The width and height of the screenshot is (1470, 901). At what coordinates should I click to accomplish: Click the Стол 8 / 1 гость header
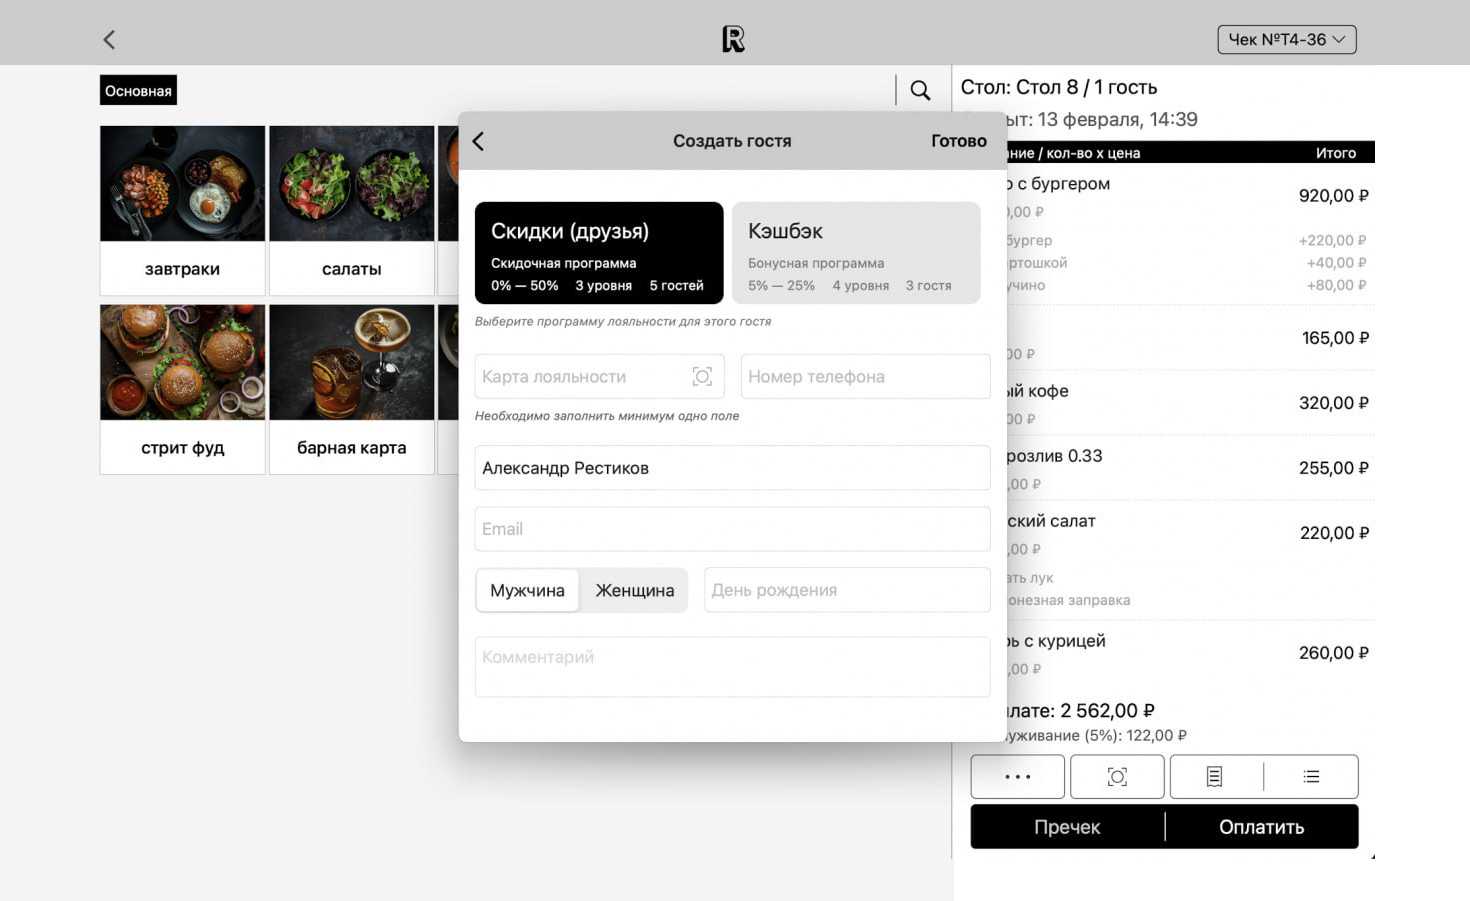click(x=1059, y=87)
